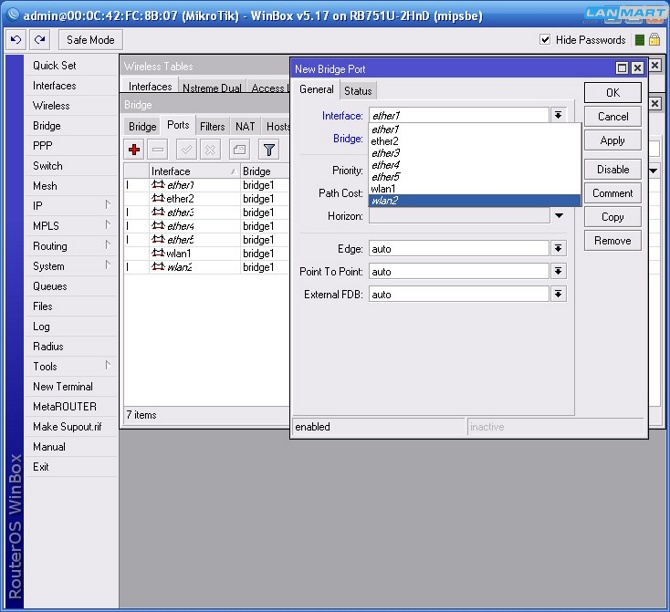Image resolution: width=670 pixels, height=612 pixels.
Task: Click the checkmark enable icon in Bridge toolbar
Action: pyautogui.click(x=186, y=150)
